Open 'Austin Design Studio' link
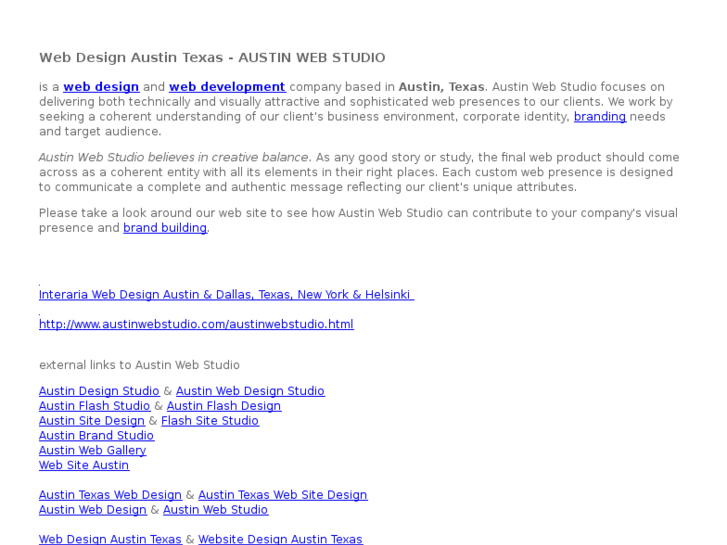 pyautogui.click(x=99, y=391)
